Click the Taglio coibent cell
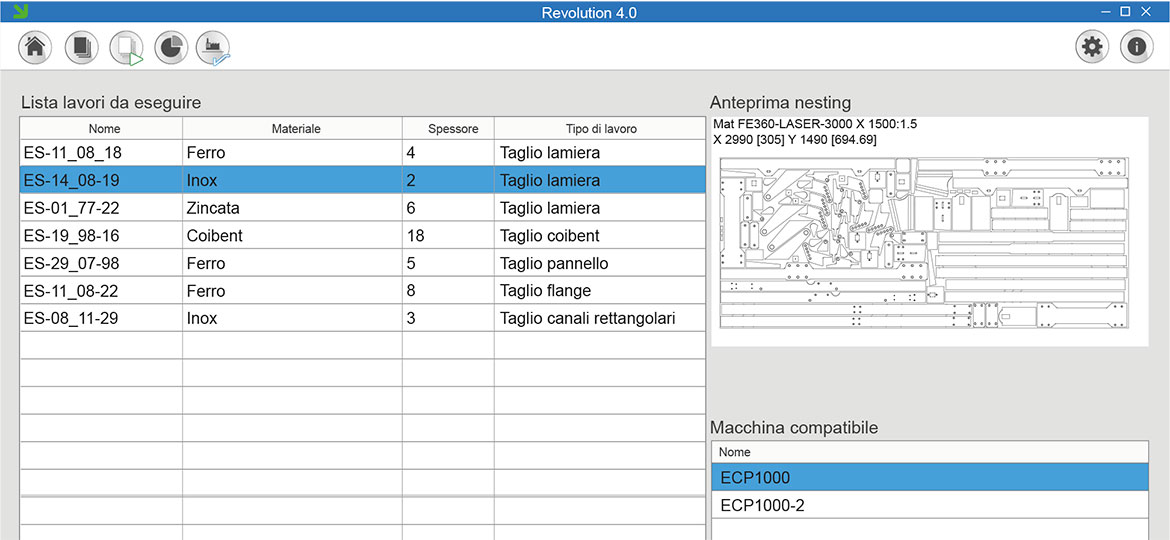1170x540 pixels. click(600, 236)
